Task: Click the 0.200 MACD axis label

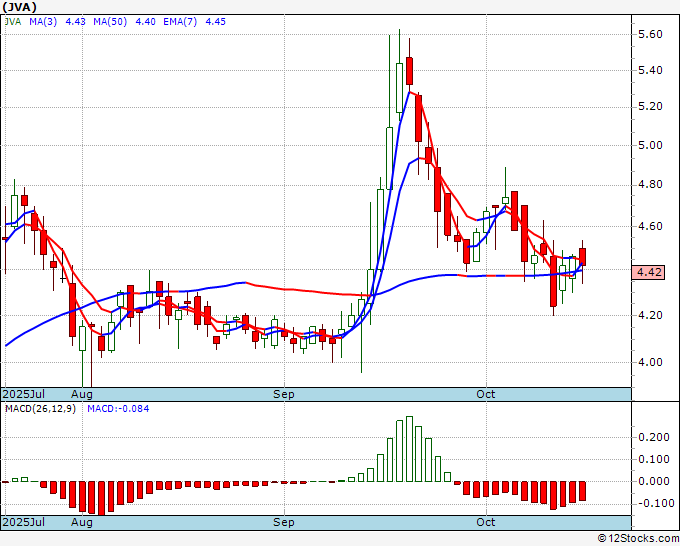Action: click(x=654, y=437)
